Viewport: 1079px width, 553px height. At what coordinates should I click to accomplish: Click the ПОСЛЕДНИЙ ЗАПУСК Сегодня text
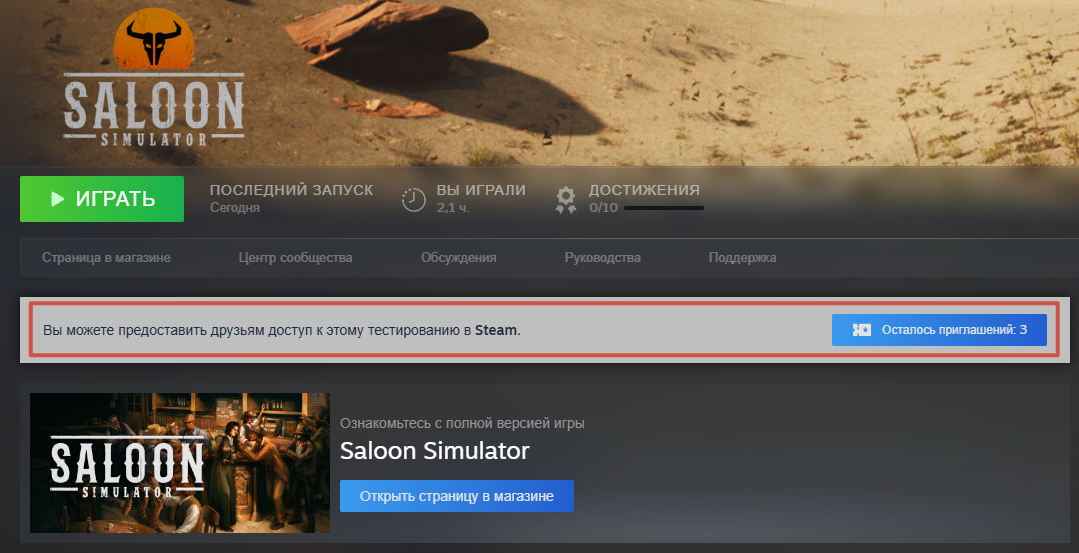coord(291,198)
